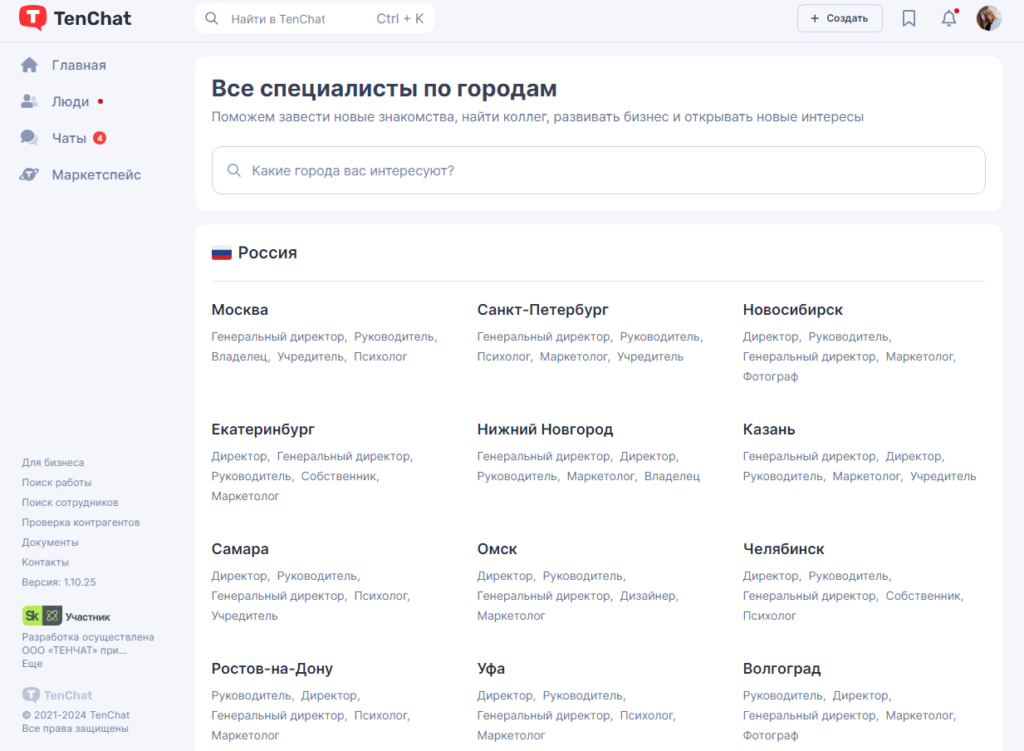Image resolution: width=1024 pixels, height=751 pixels.
Task: Click the Главная home icon
Action: pos(30,65)
